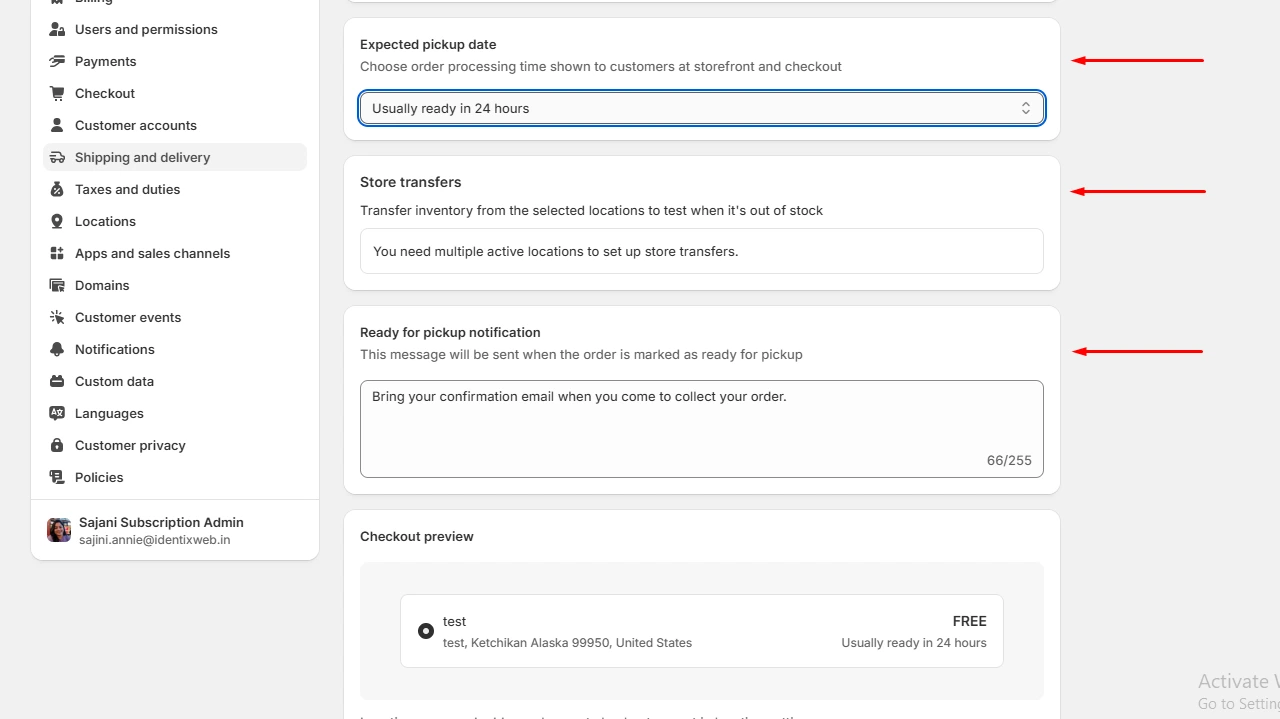Open Apps and sales channels
This screenshot has width=1280, height=719.
tap(175, 253)
